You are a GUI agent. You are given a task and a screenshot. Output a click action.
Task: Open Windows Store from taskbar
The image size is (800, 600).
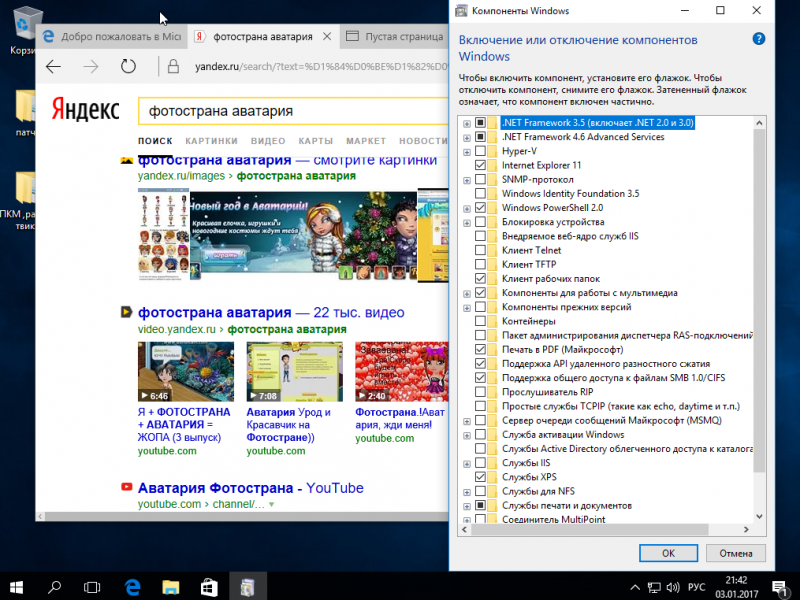point(209,587)
